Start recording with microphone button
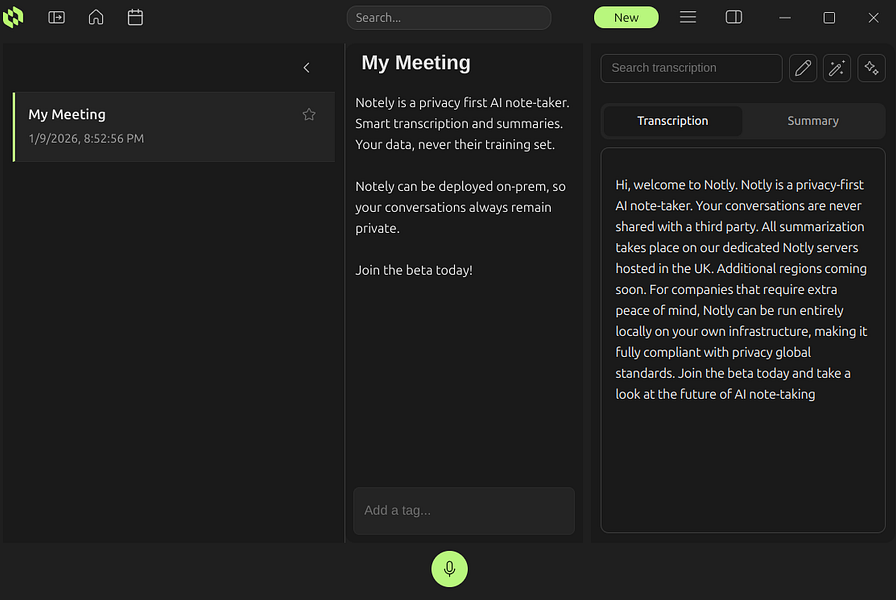This screenshot has height=600, width=896. [x=449, y=569]
